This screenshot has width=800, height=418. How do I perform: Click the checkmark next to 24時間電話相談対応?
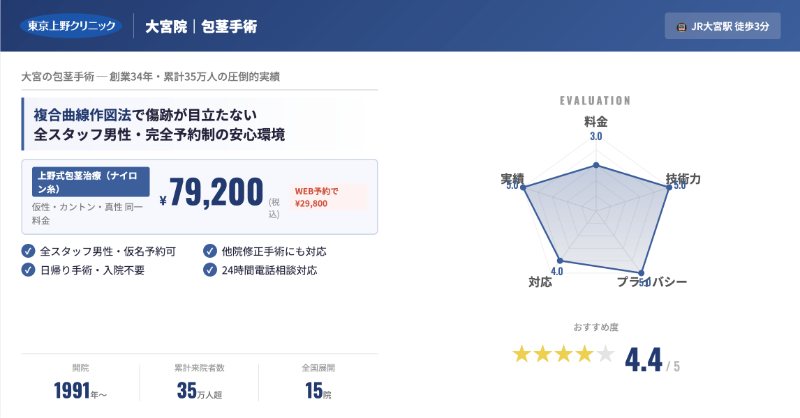point(210,269)
